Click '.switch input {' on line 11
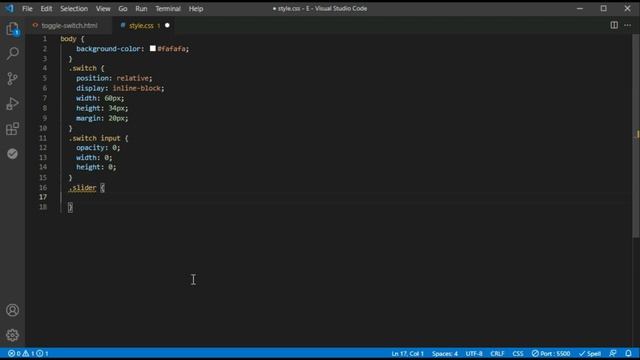Image resolution: width=640 pixels, height=360 pixels. point(98,138)
